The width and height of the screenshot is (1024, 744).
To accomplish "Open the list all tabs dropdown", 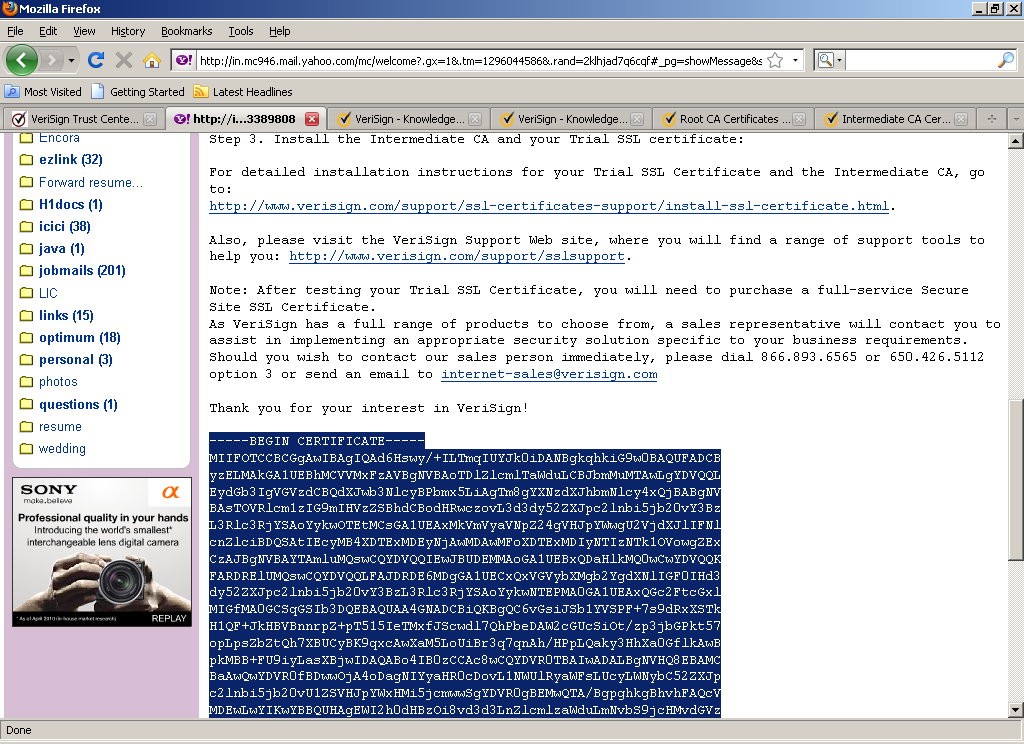I will [1016, 119].
